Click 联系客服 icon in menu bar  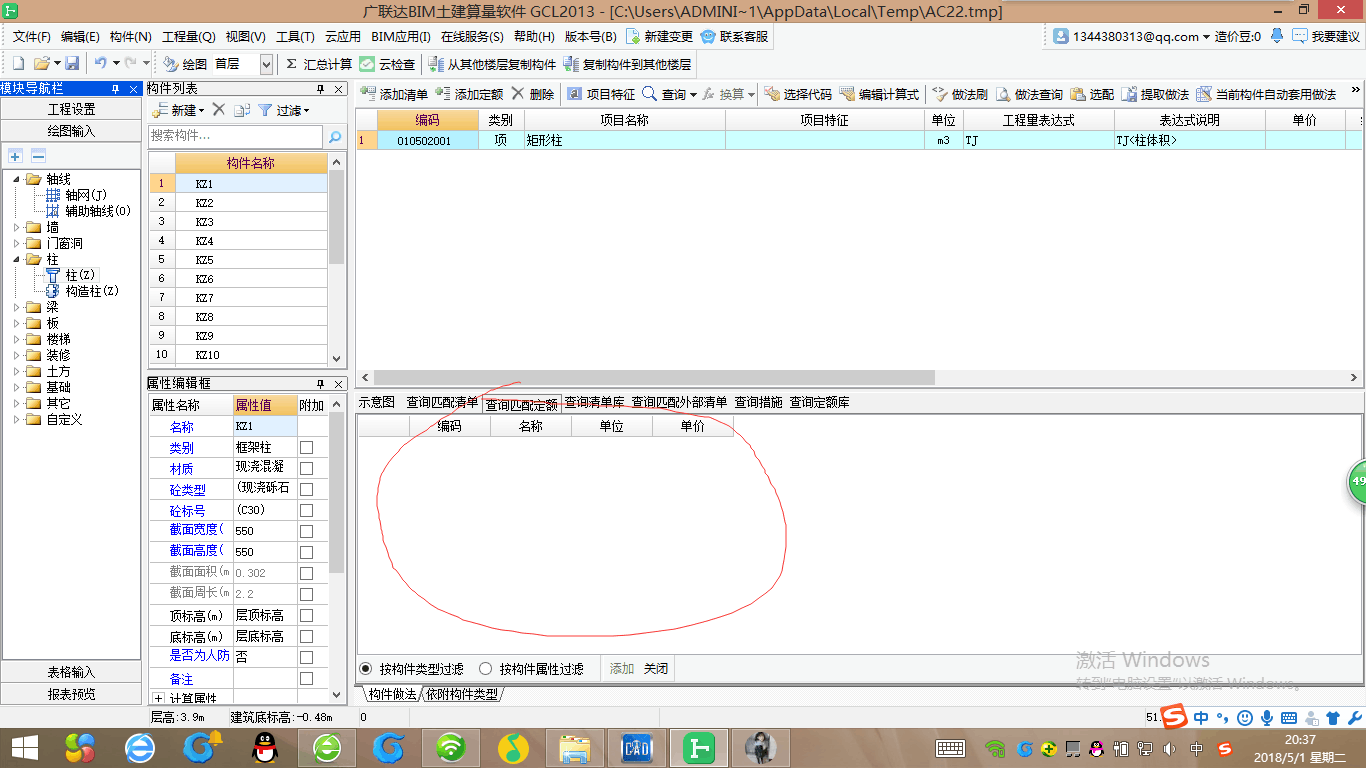[708, 36]
